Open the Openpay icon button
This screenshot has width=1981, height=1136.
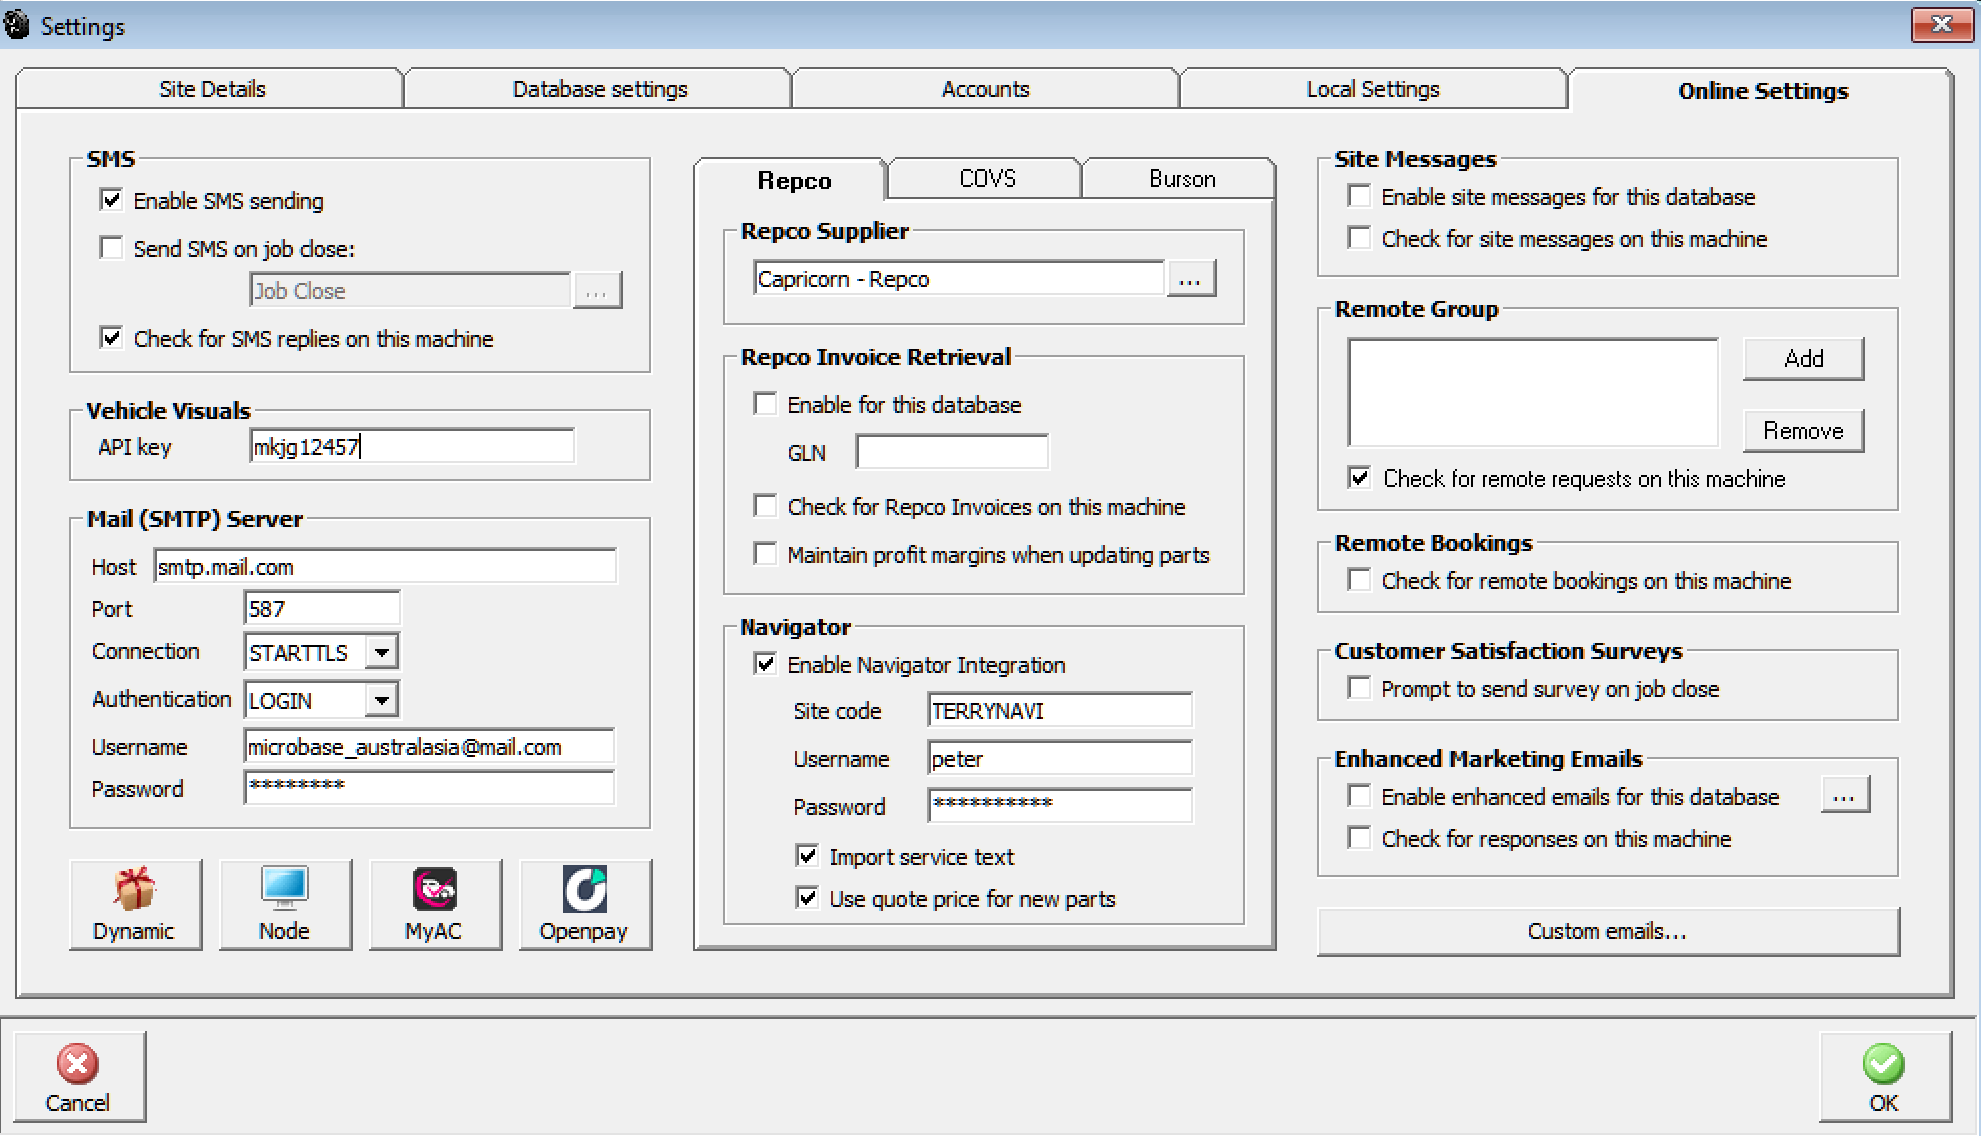coord(584,903)
